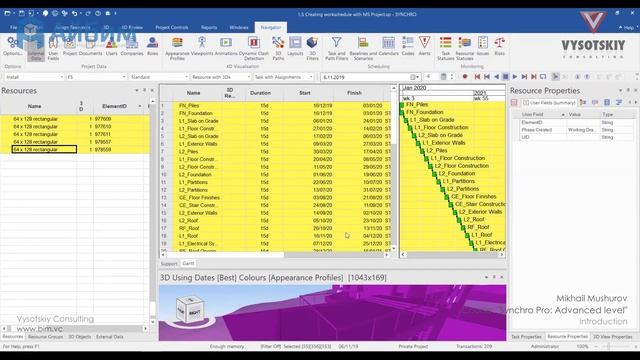640x360 pixels.
Task: Open Dynamic Clash Detection
Action: 254,48
